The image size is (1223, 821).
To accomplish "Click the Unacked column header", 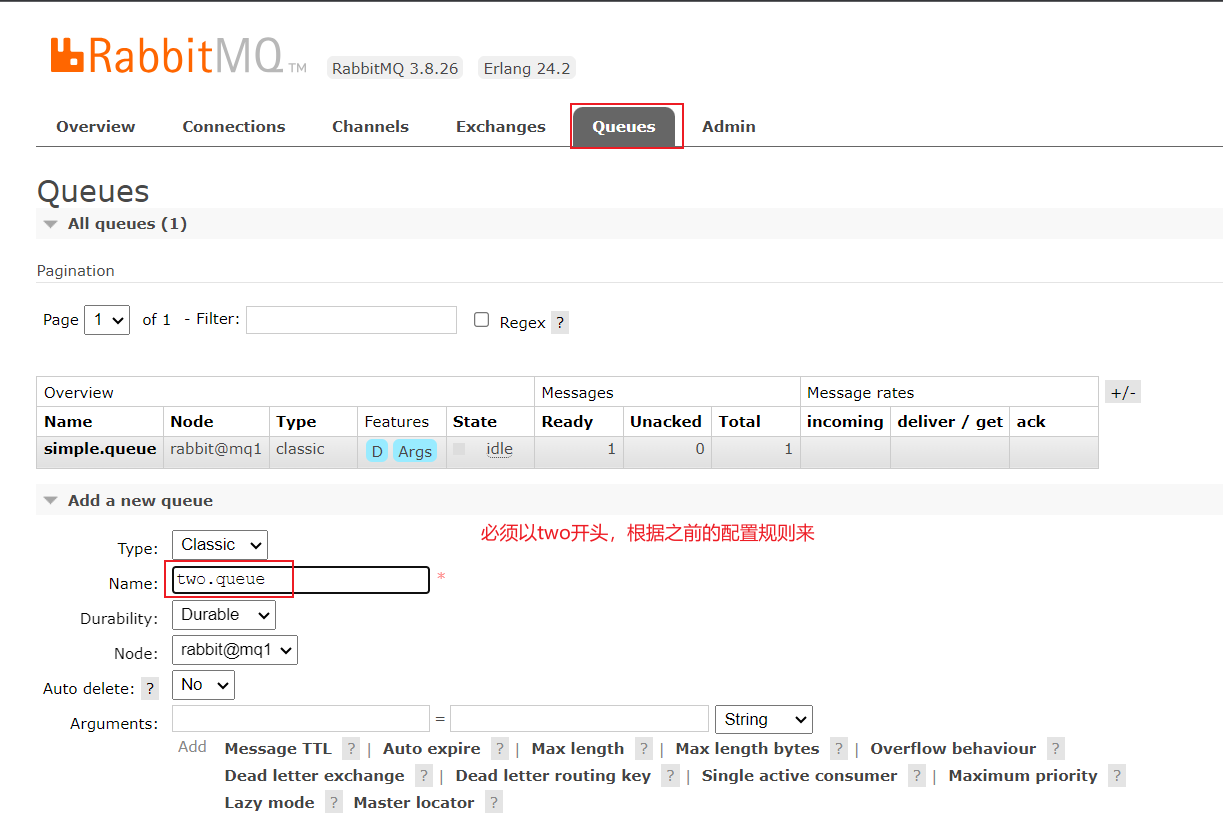I will 666,422.
